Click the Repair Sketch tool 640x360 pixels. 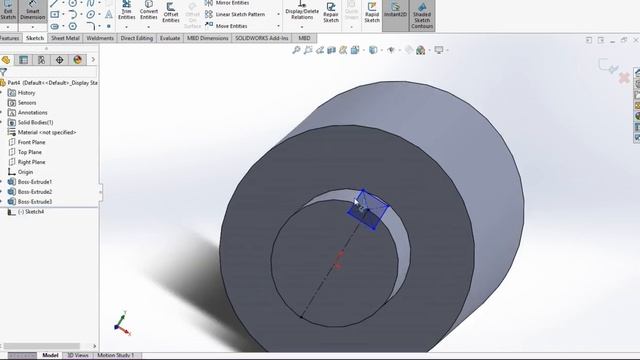(331, 12)
